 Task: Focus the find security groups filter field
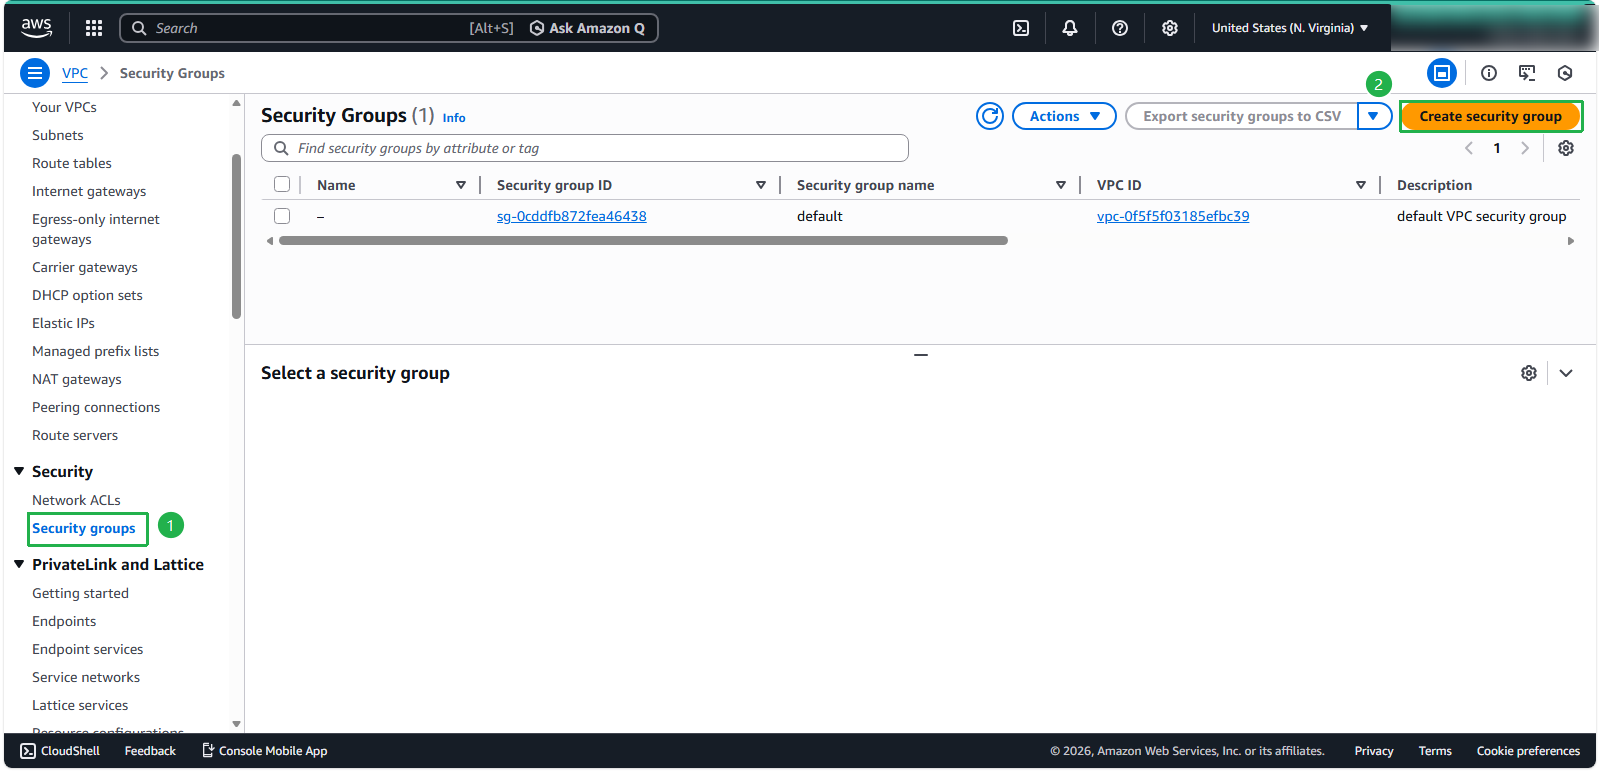pos(585,148)
